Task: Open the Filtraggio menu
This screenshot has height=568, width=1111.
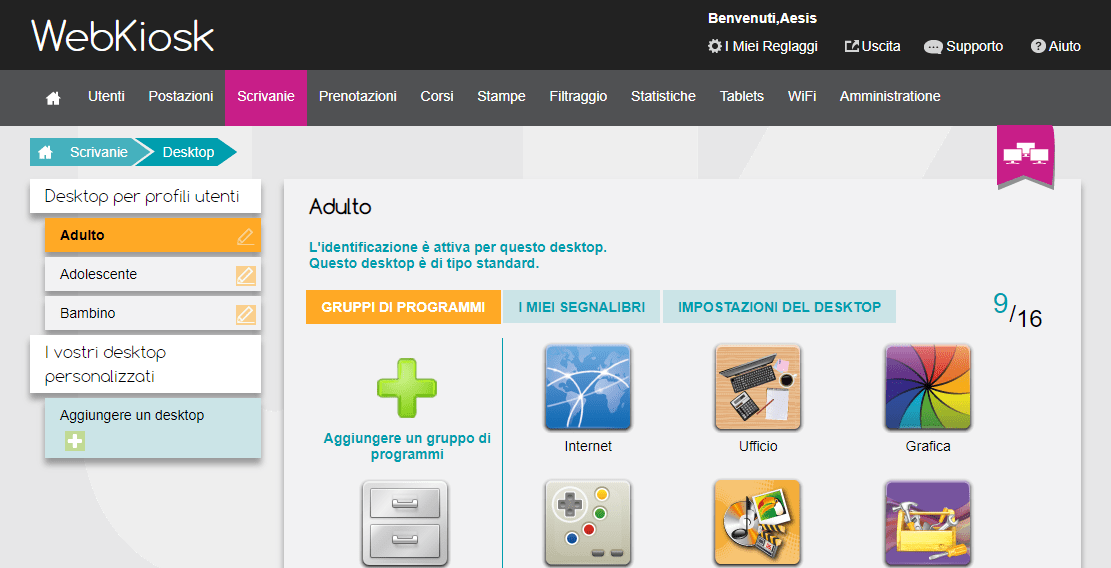Action: click(578, 96)
